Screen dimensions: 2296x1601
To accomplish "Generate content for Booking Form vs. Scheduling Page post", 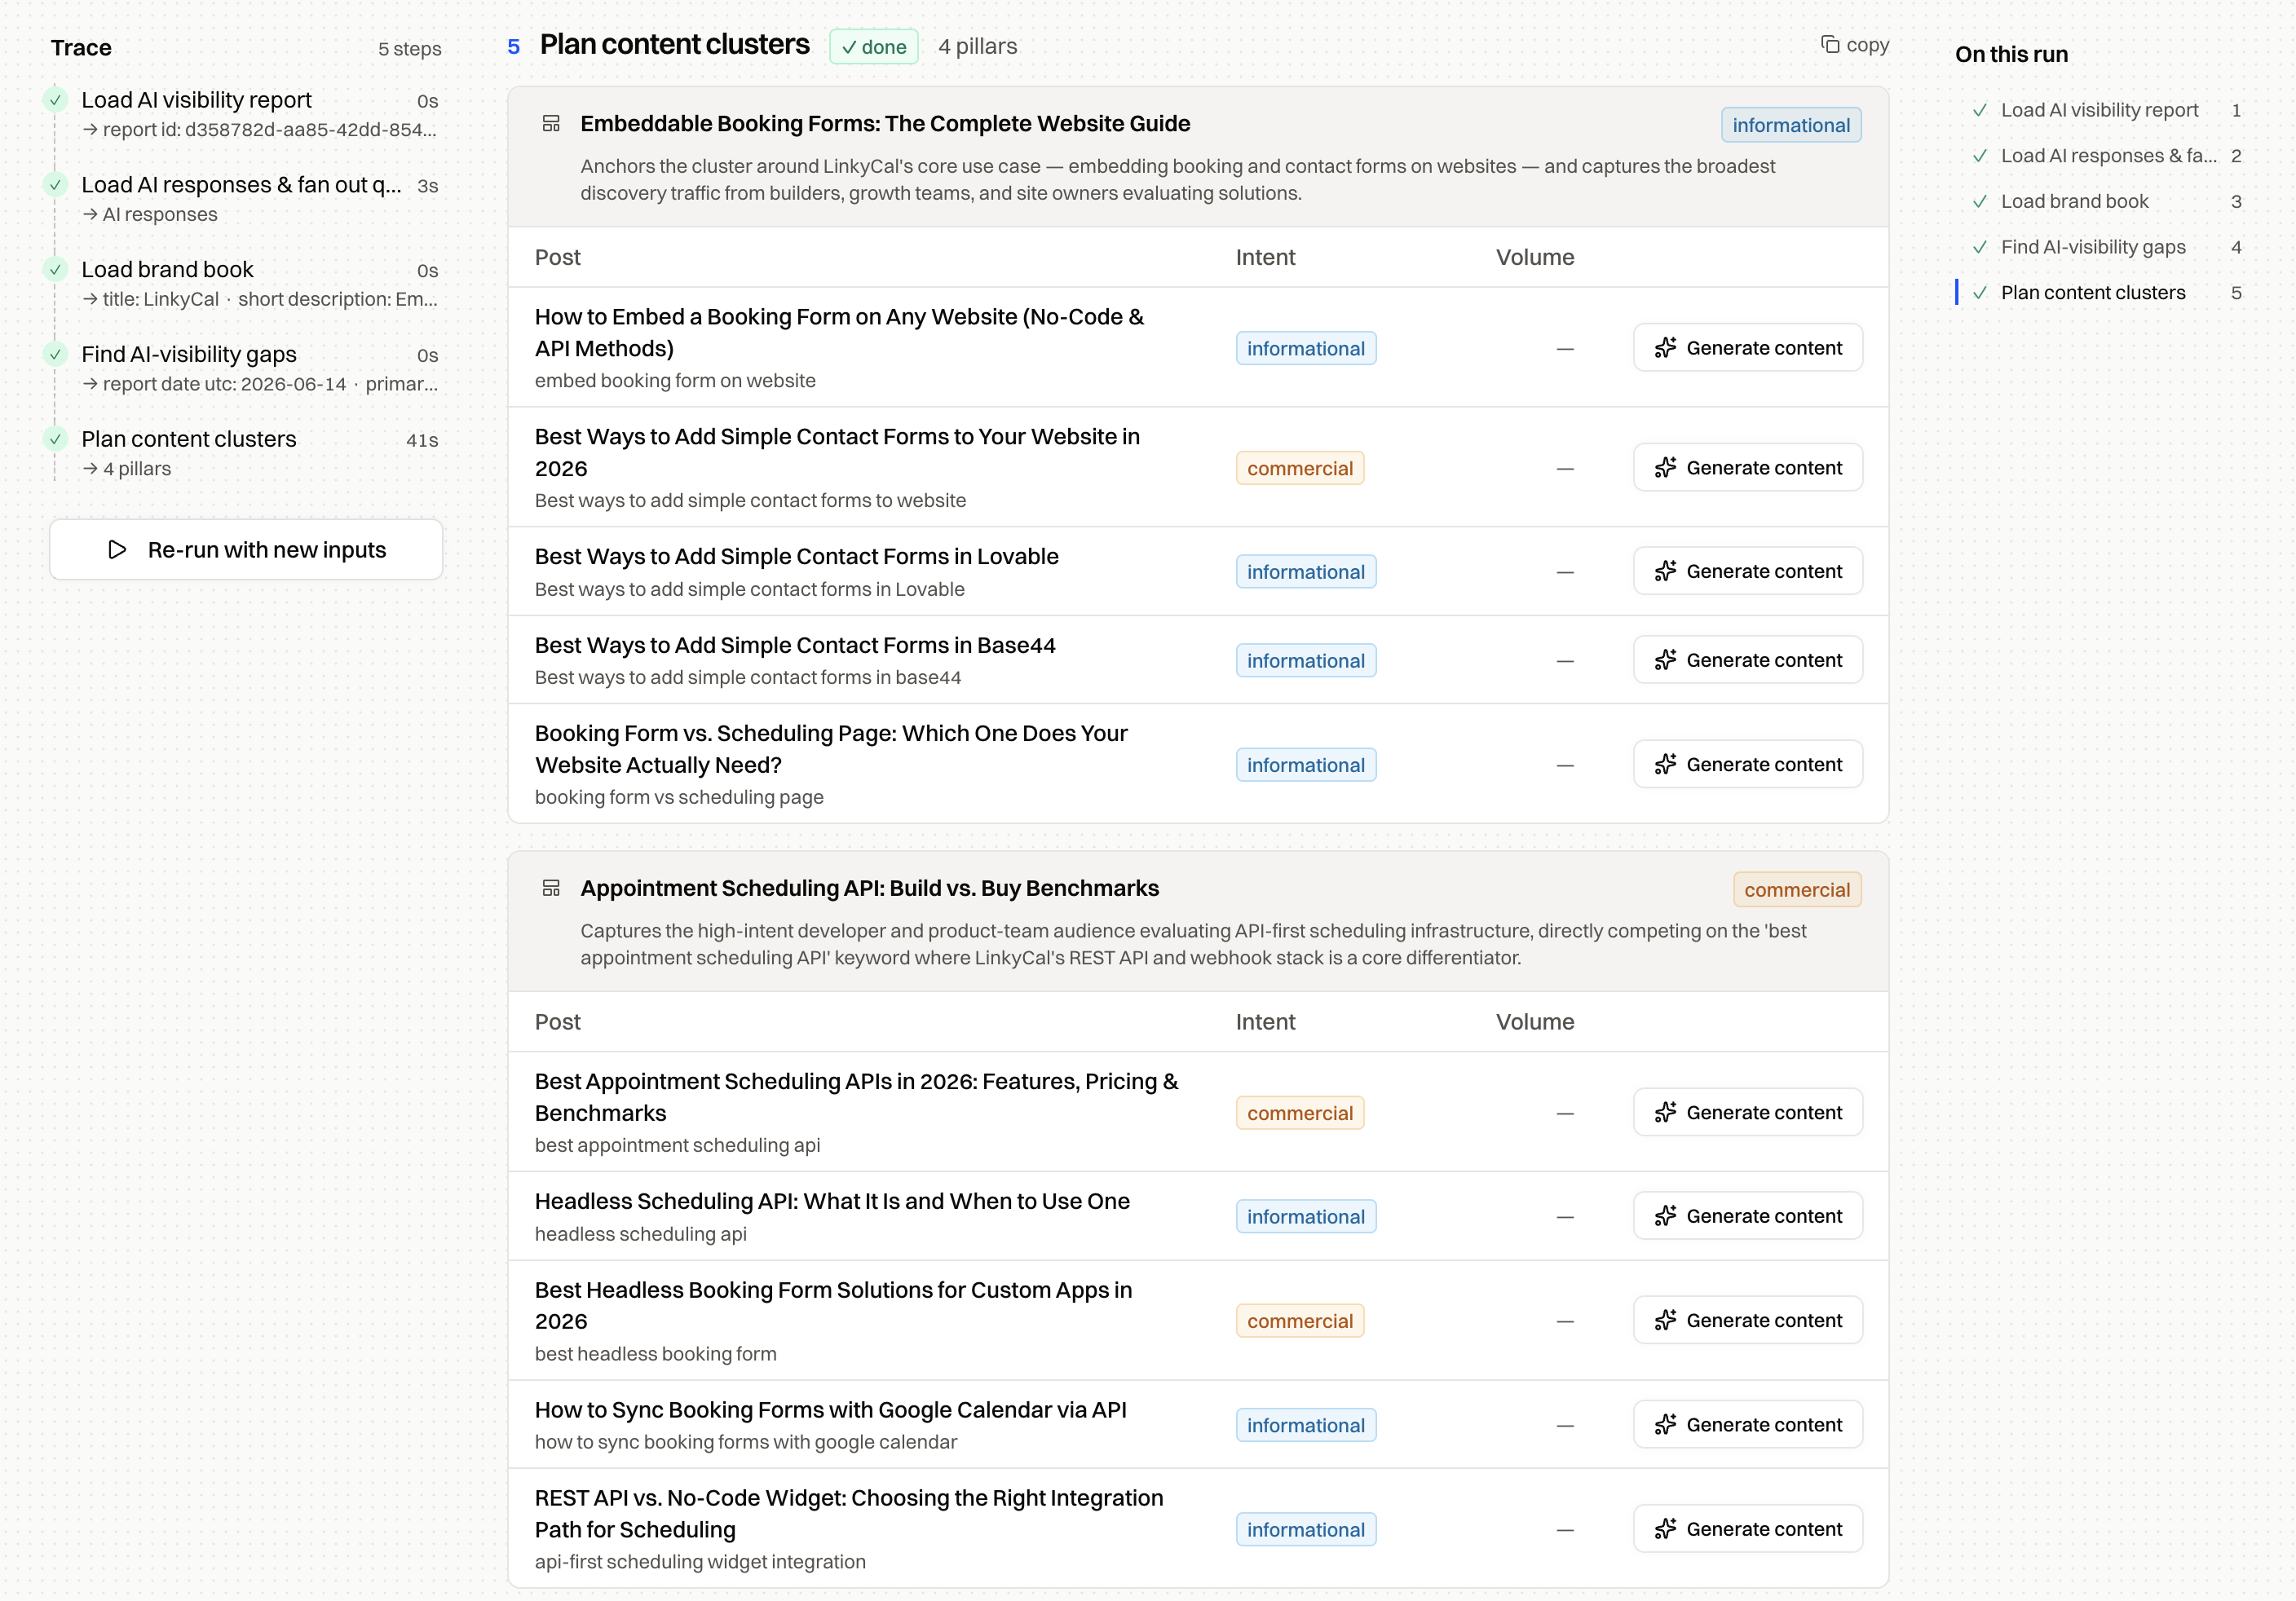I will [x=1747, y=764].
